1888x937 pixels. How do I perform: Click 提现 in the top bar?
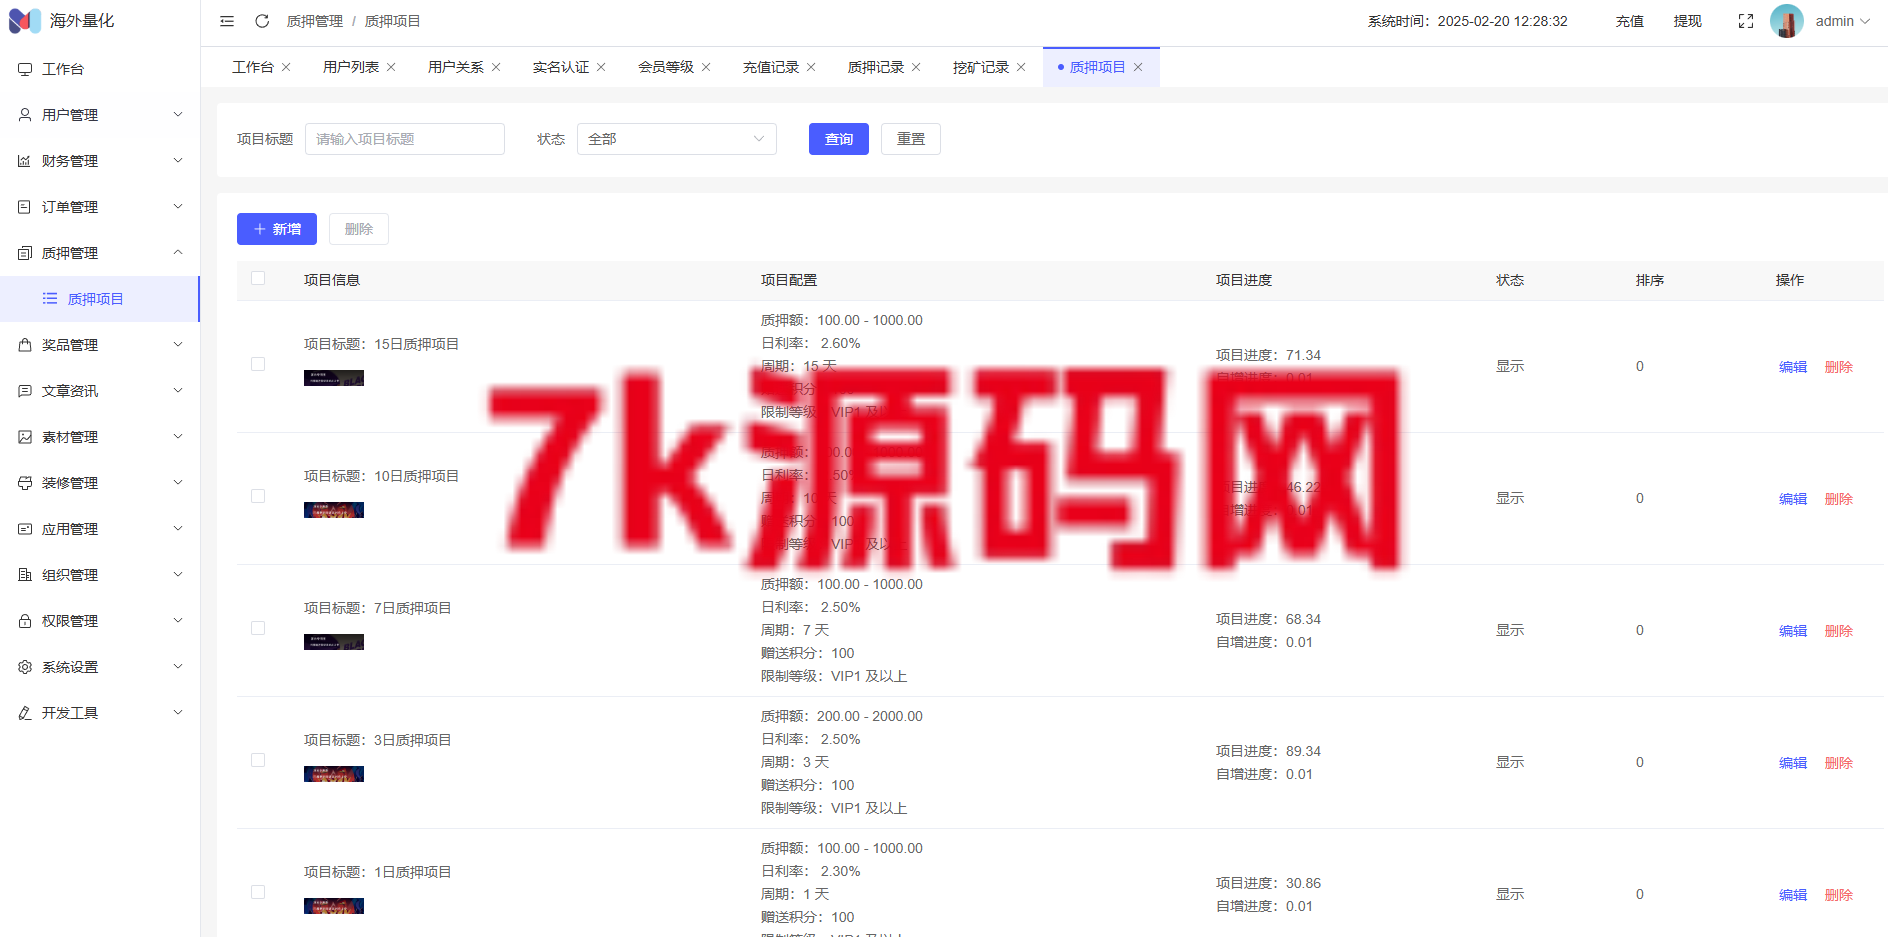click(x=1688, y=21)
